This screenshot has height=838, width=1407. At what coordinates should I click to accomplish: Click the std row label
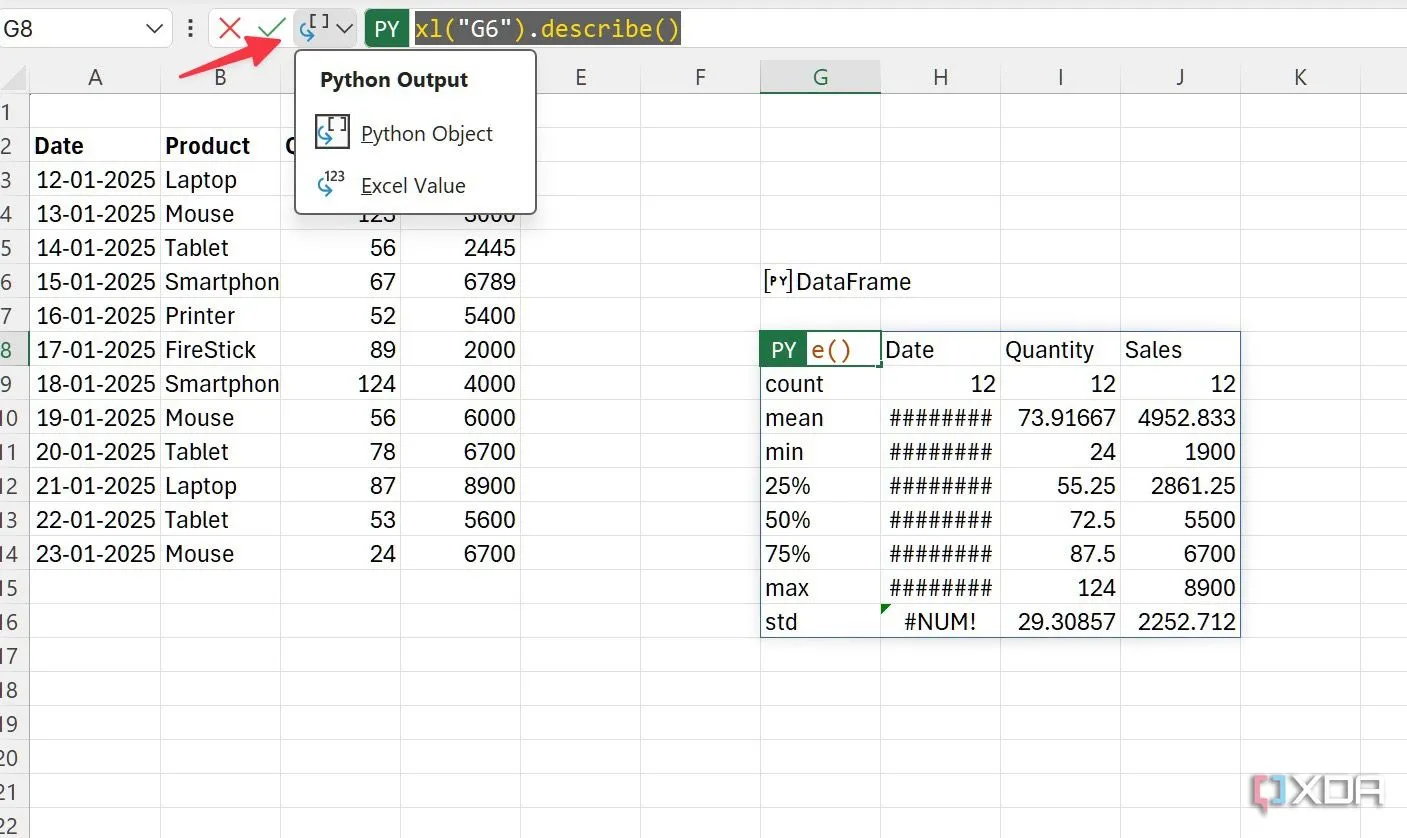click(x=820, y=621)
